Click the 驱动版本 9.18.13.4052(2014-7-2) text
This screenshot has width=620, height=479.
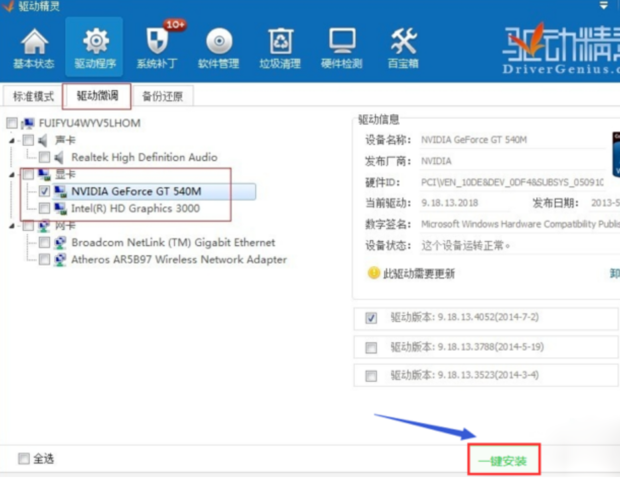pos(465,318)
